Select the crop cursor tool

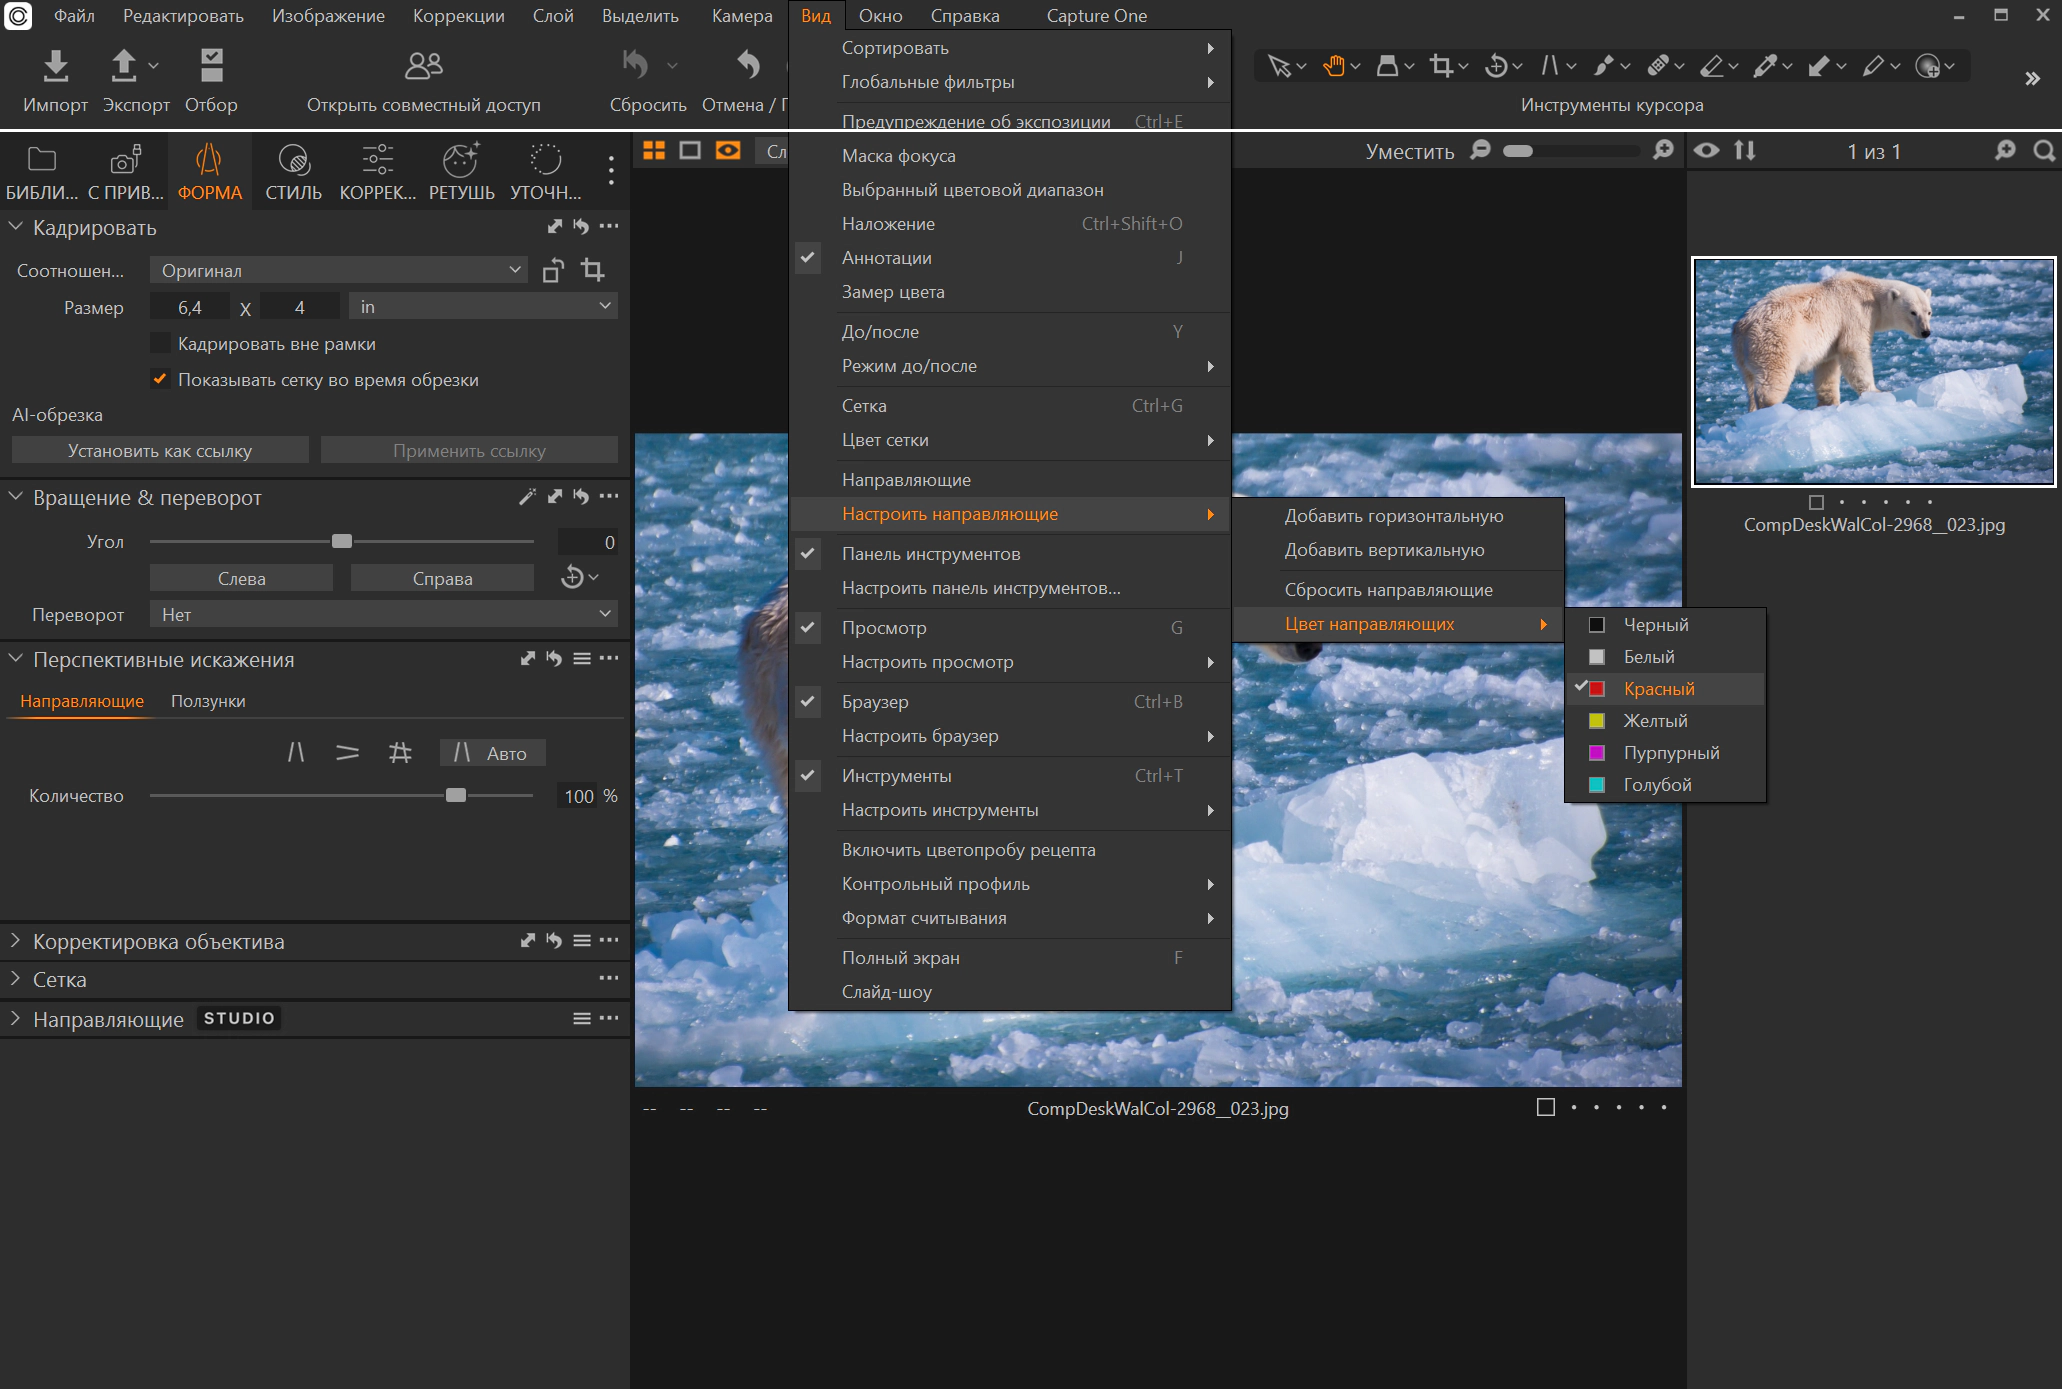1441,66
